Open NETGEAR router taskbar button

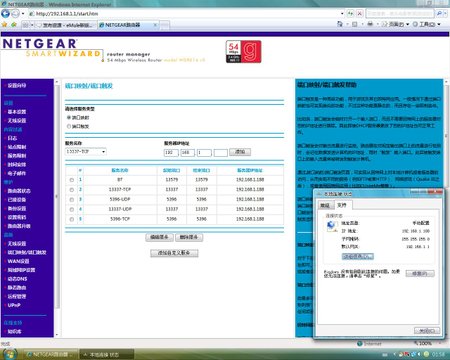(50, 354)
